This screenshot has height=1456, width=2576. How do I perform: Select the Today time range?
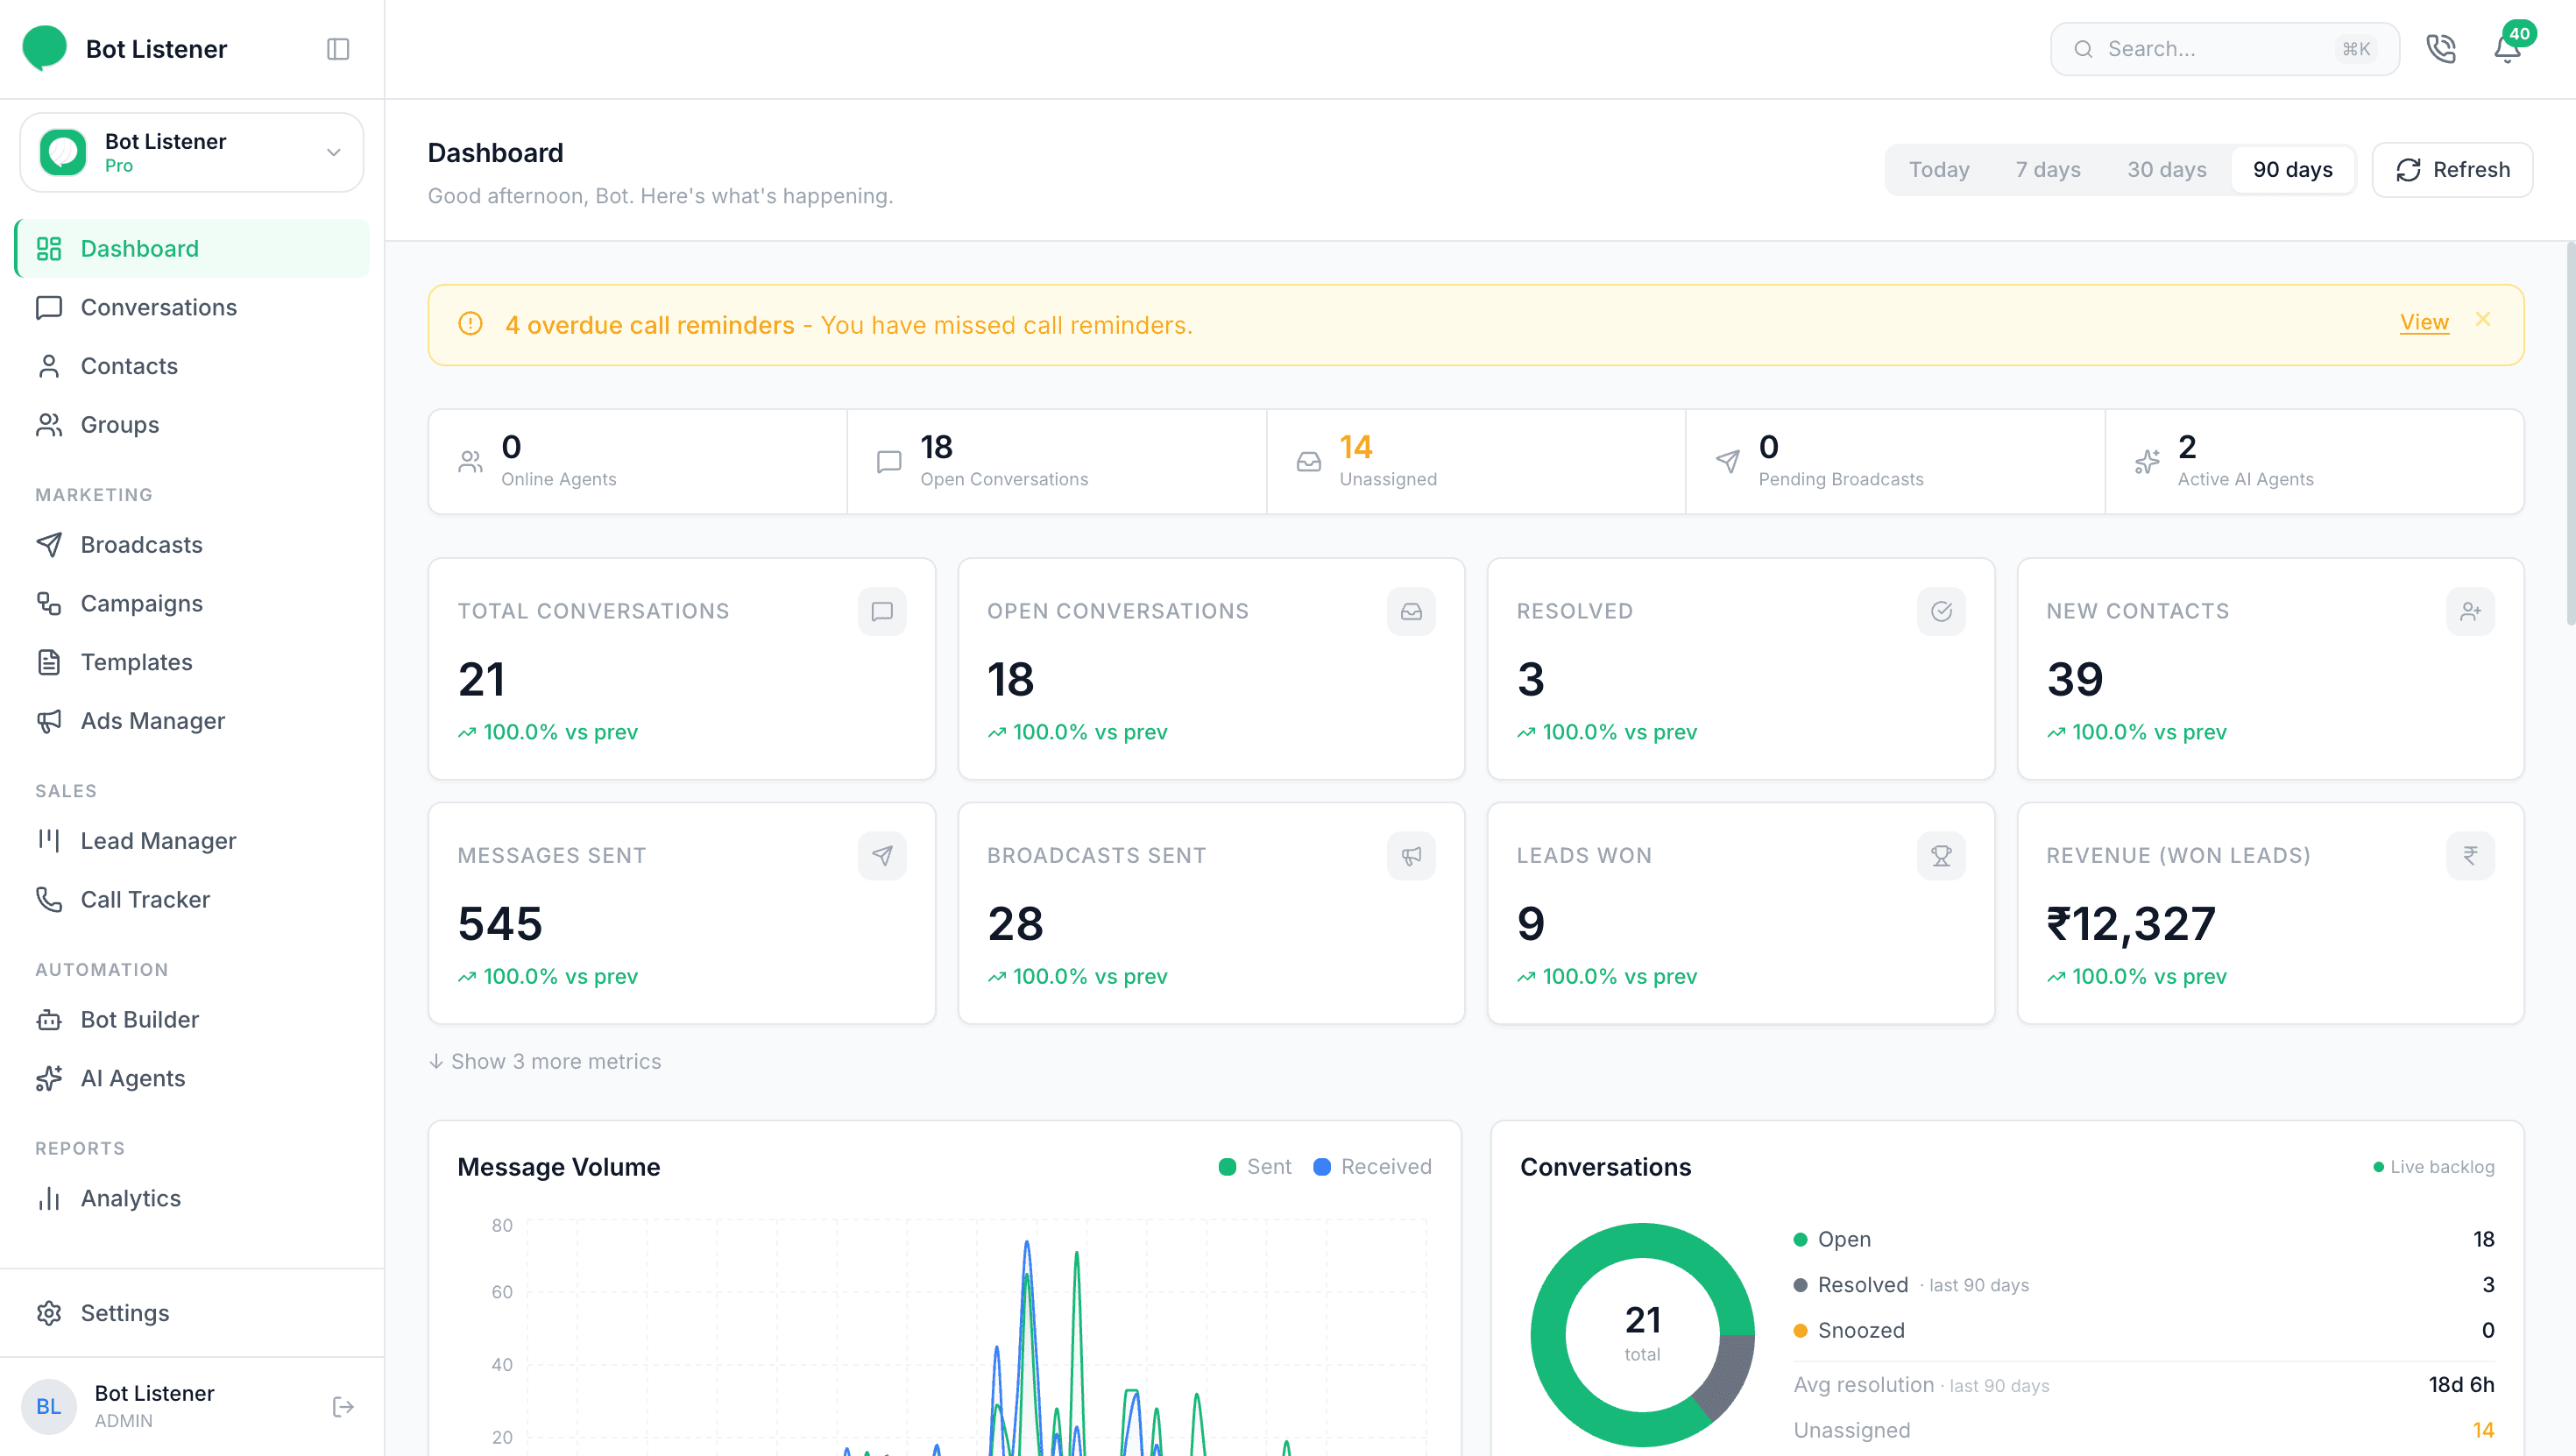(1939, 170)
